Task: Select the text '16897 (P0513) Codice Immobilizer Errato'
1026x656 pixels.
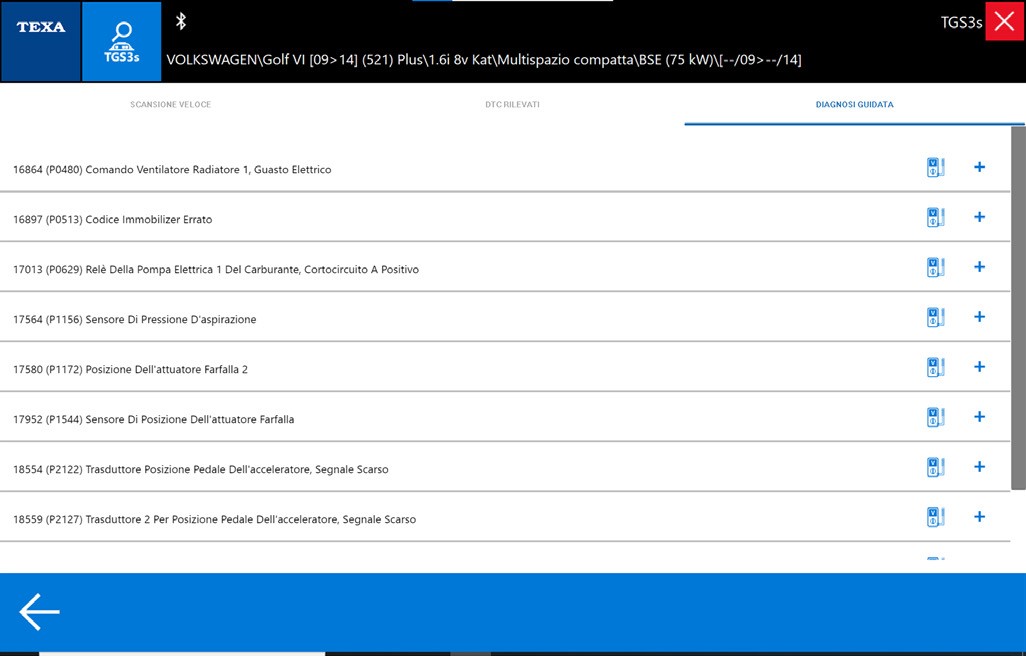Action: [x=113, y=220]
